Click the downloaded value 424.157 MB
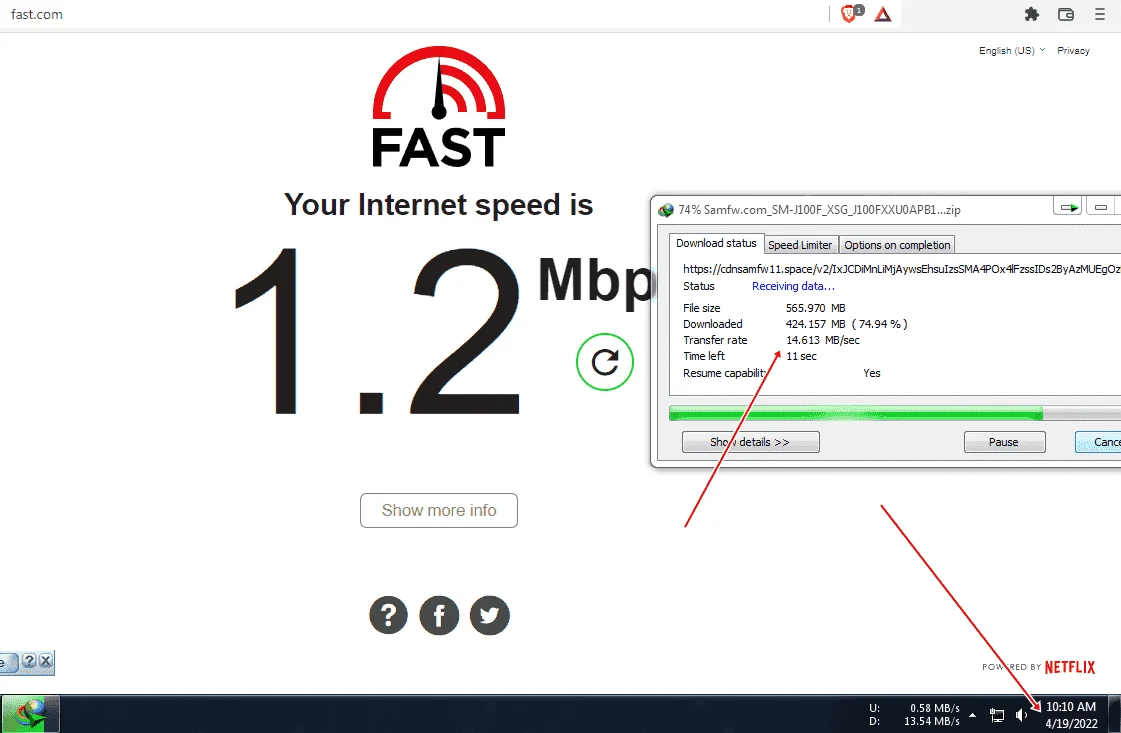Screen dimensions: 1121x733 (815, 324)
